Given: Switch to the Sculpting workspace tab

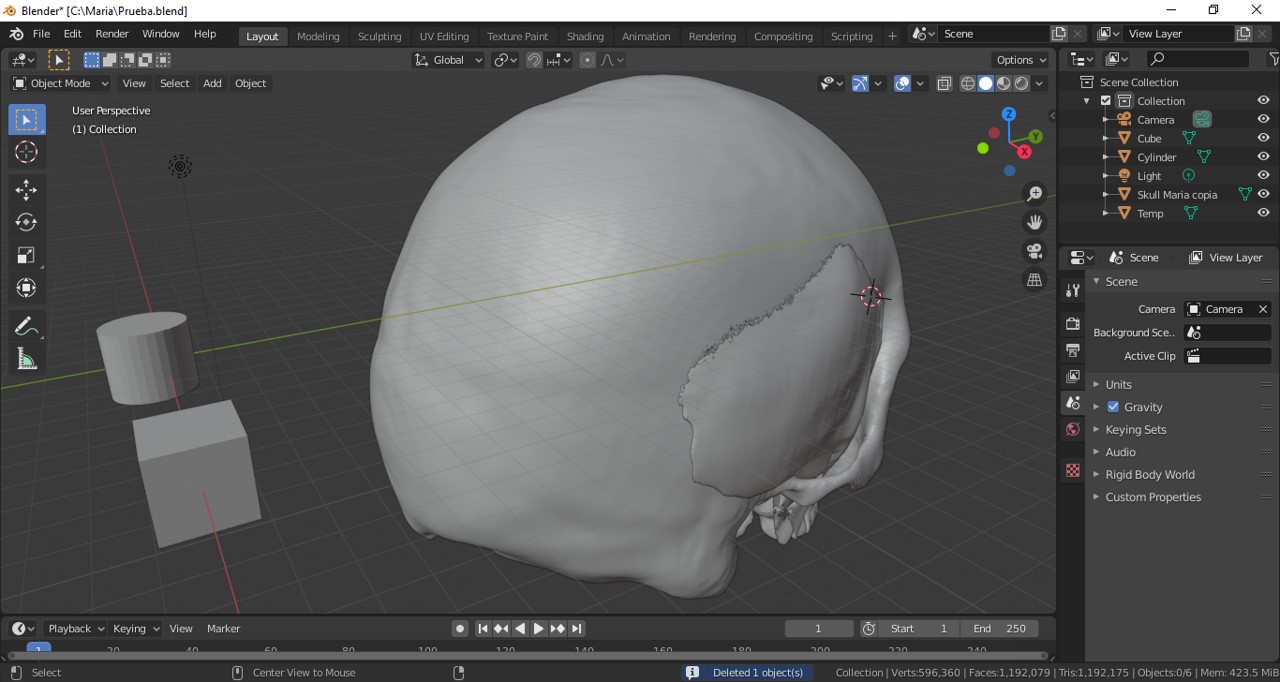Looking at the screenshot, I should point(380,36).
